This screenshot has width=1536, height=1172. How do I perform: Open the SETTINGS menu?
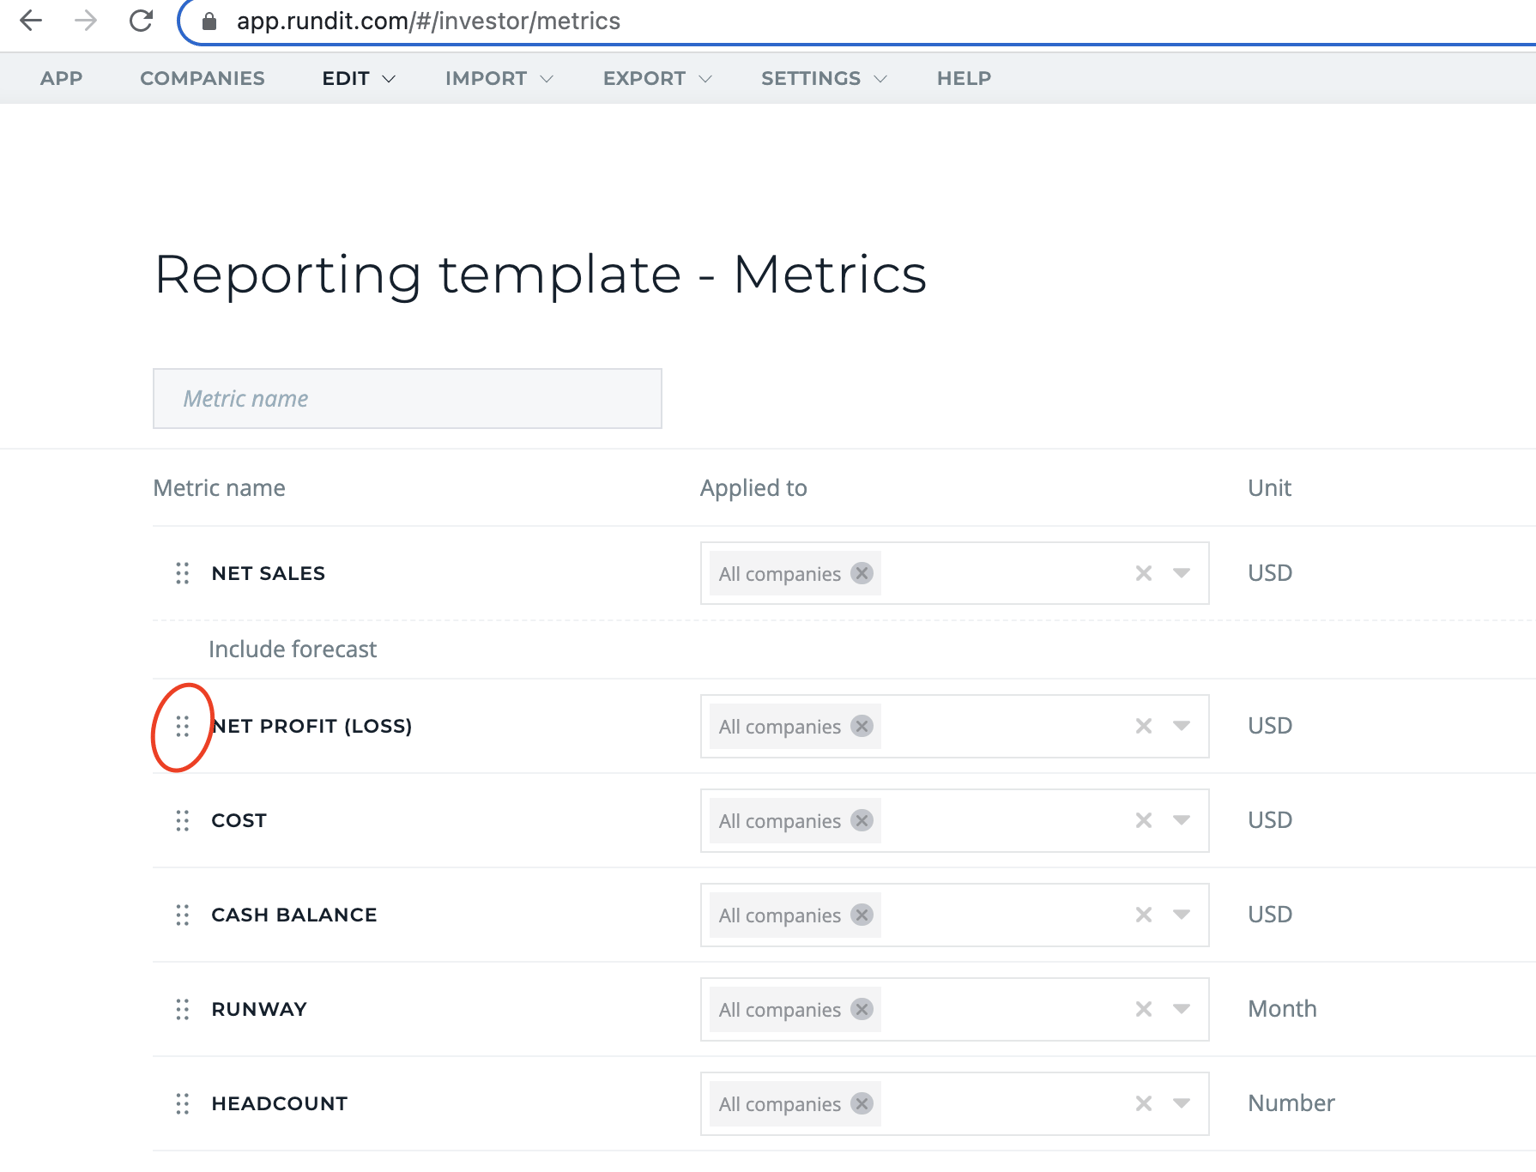click(821, 78)
